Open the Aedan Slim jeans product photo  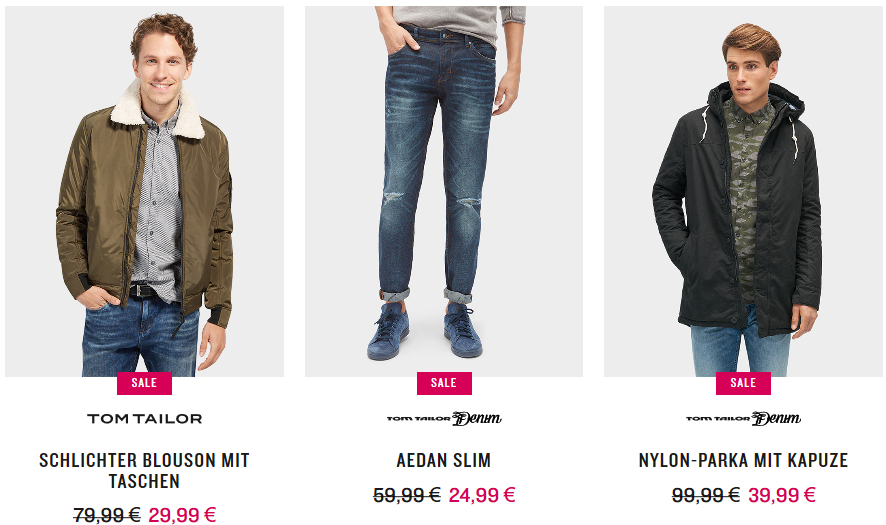point(444,191)
